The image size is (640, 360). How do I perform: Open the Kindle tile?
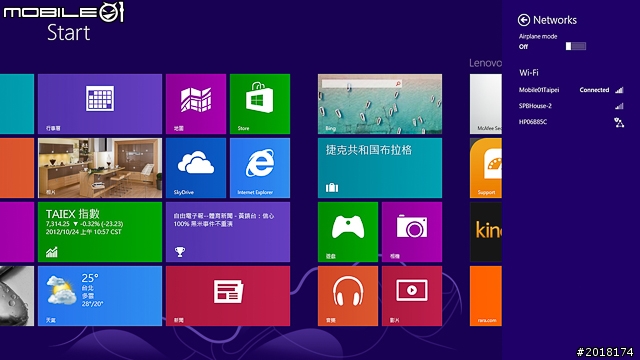coord(486,232)
